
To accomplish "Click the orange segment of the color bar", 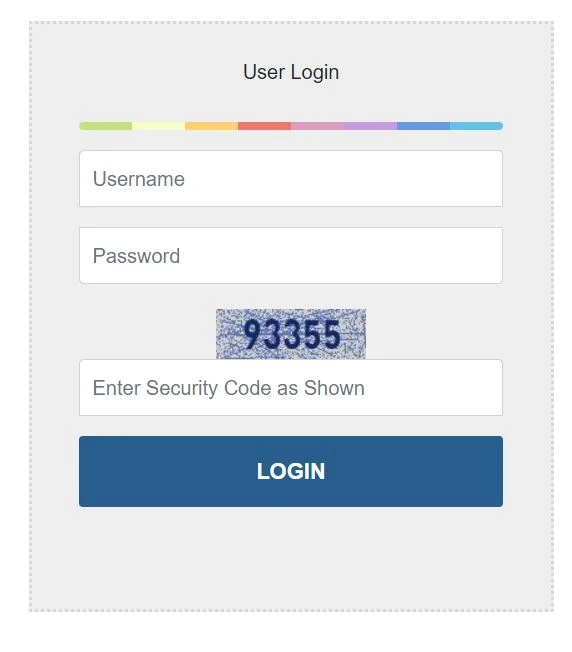I will click(x=212, y=126).
